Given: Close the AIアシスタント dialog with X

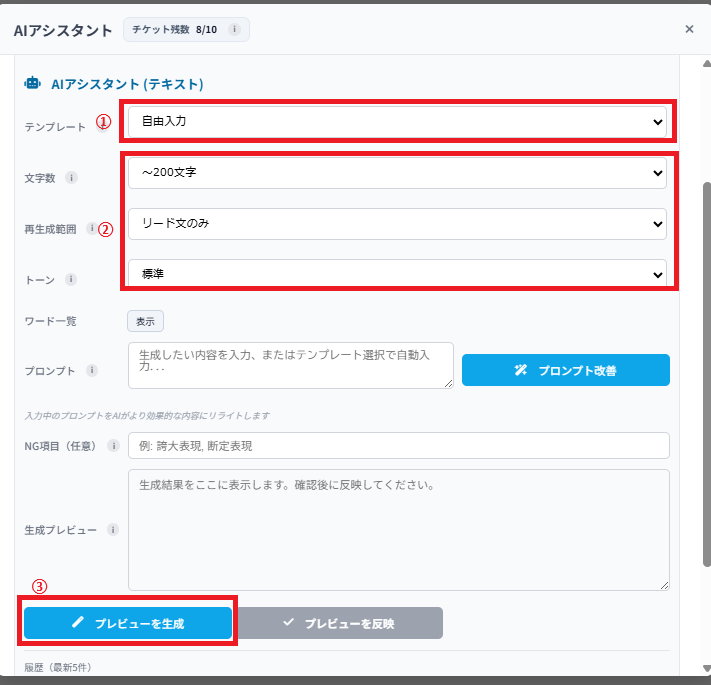Looking at the screenshot, I should point(689,29).
